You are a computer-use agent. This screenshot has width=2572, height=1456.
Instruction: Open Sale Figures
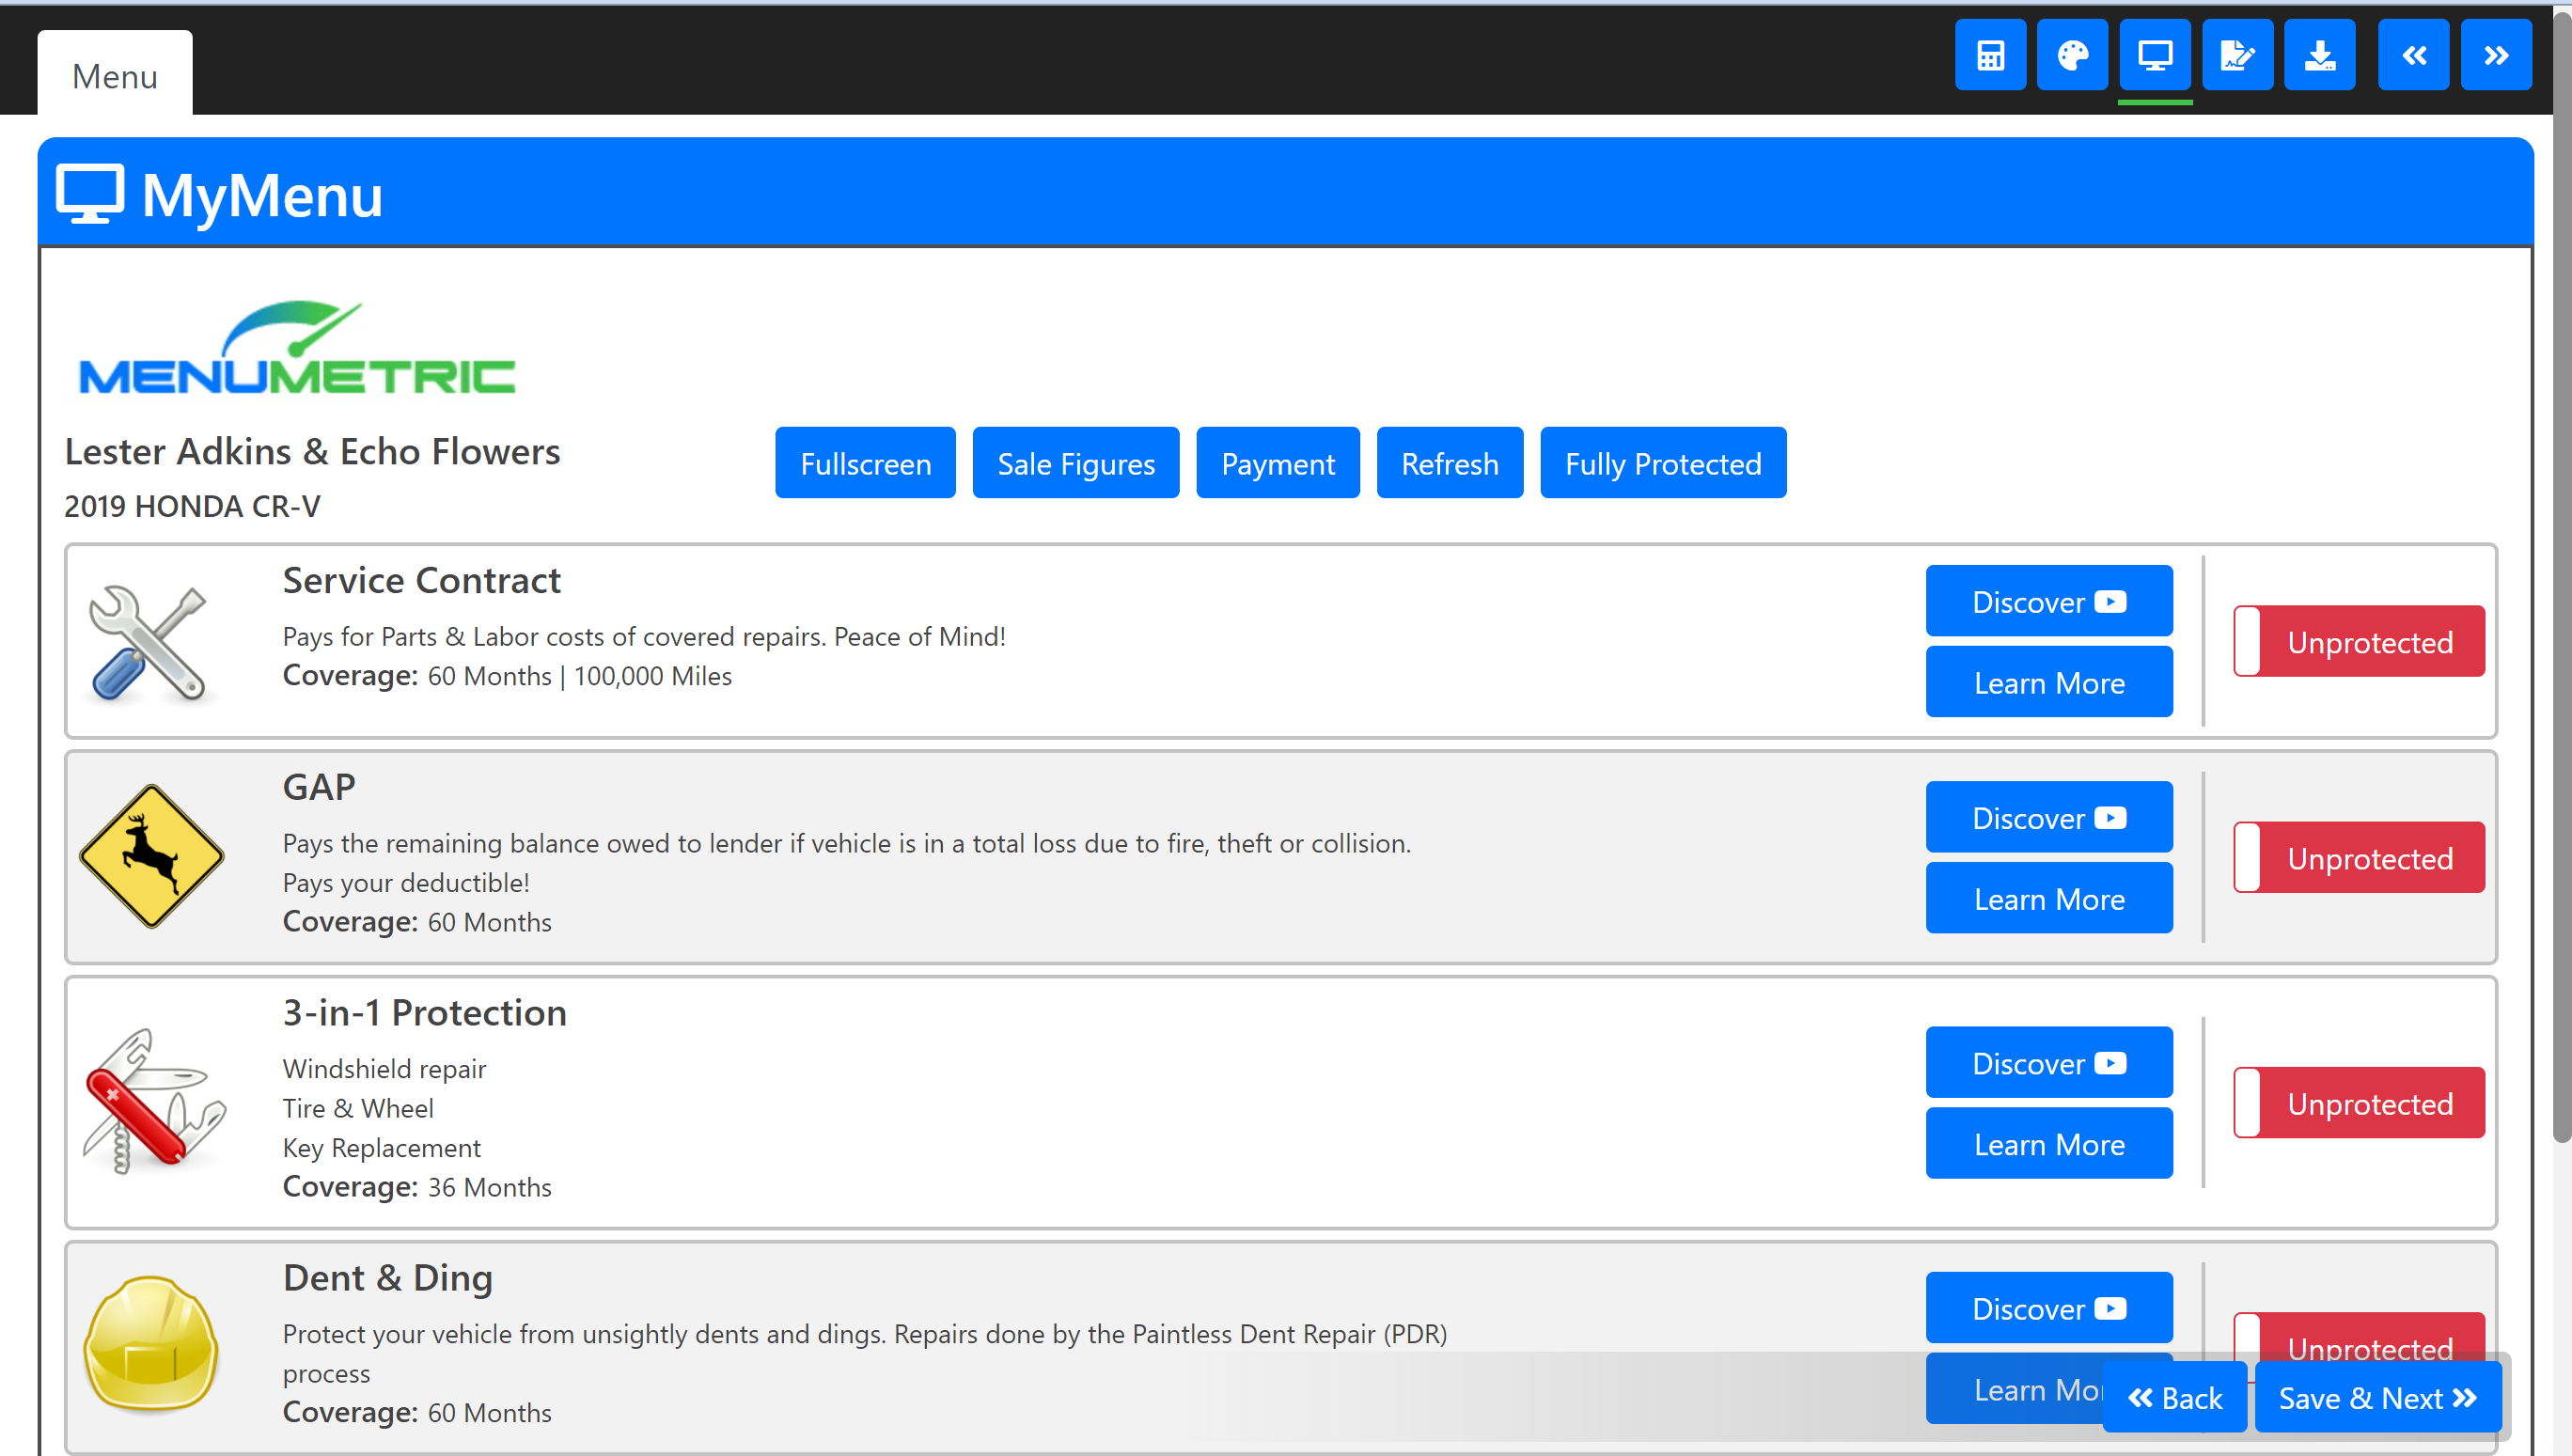click(x=1076, y=463)
